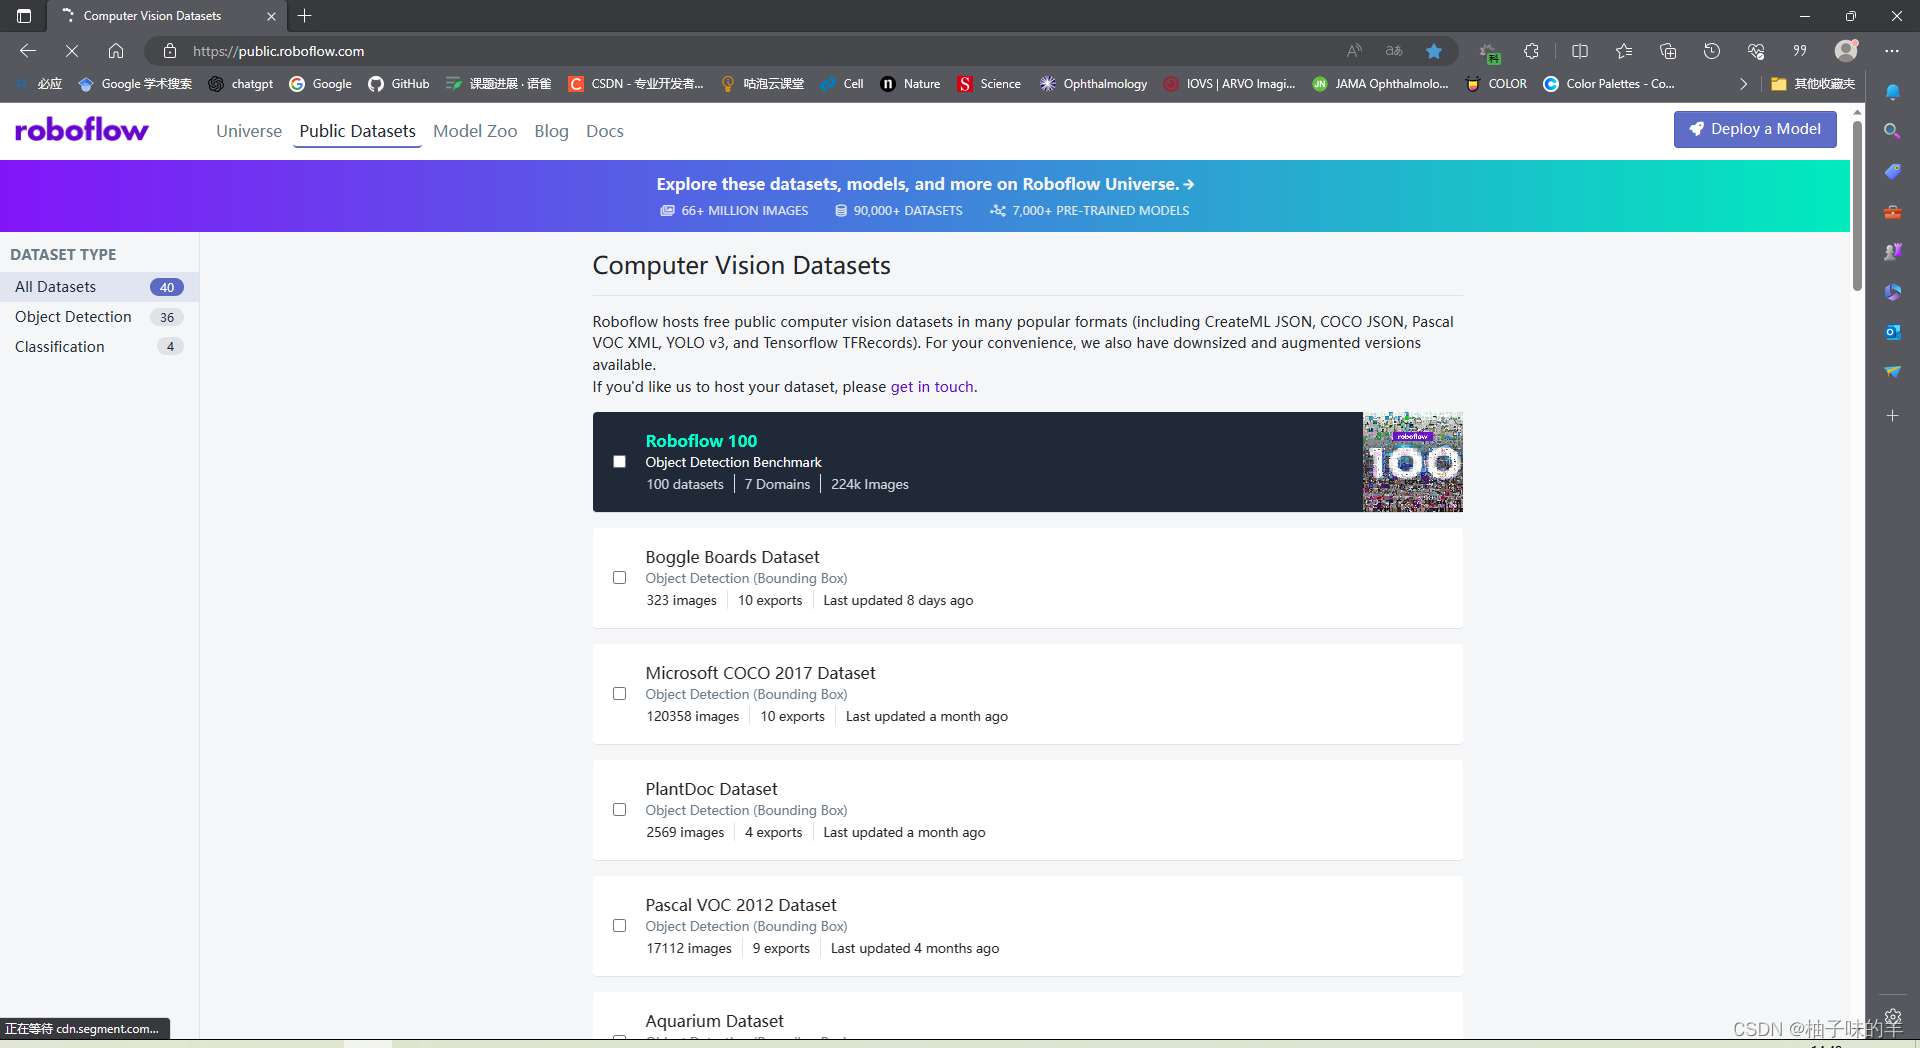Open Microsoft 365 in the sidebar
Screen dimensions: 1920x1048
pos(1892,292)
